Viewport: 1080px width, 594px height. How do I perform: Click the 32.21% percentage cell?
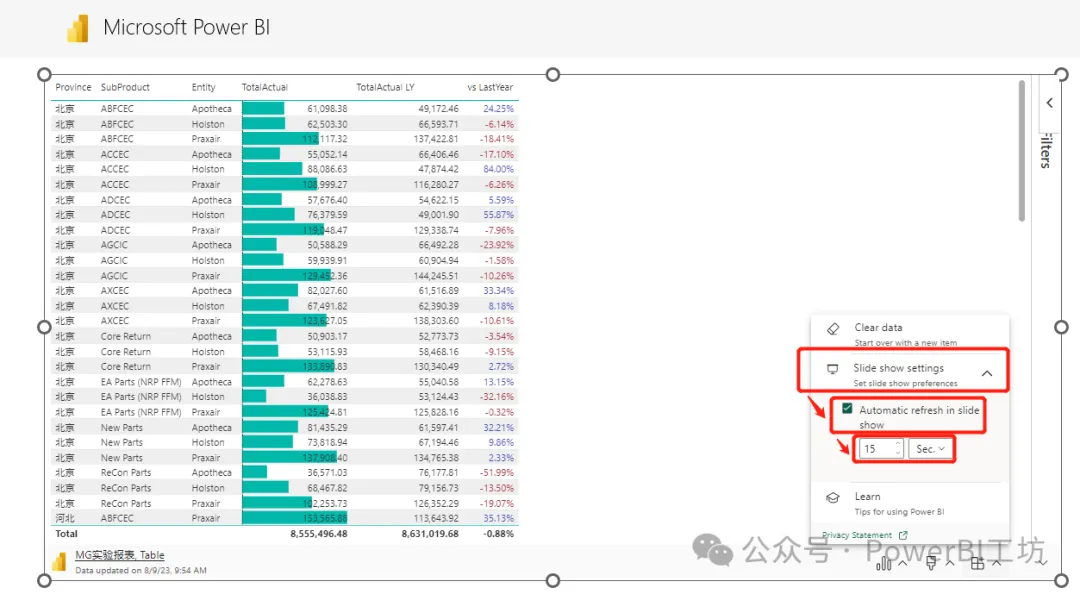pos(498,427)
